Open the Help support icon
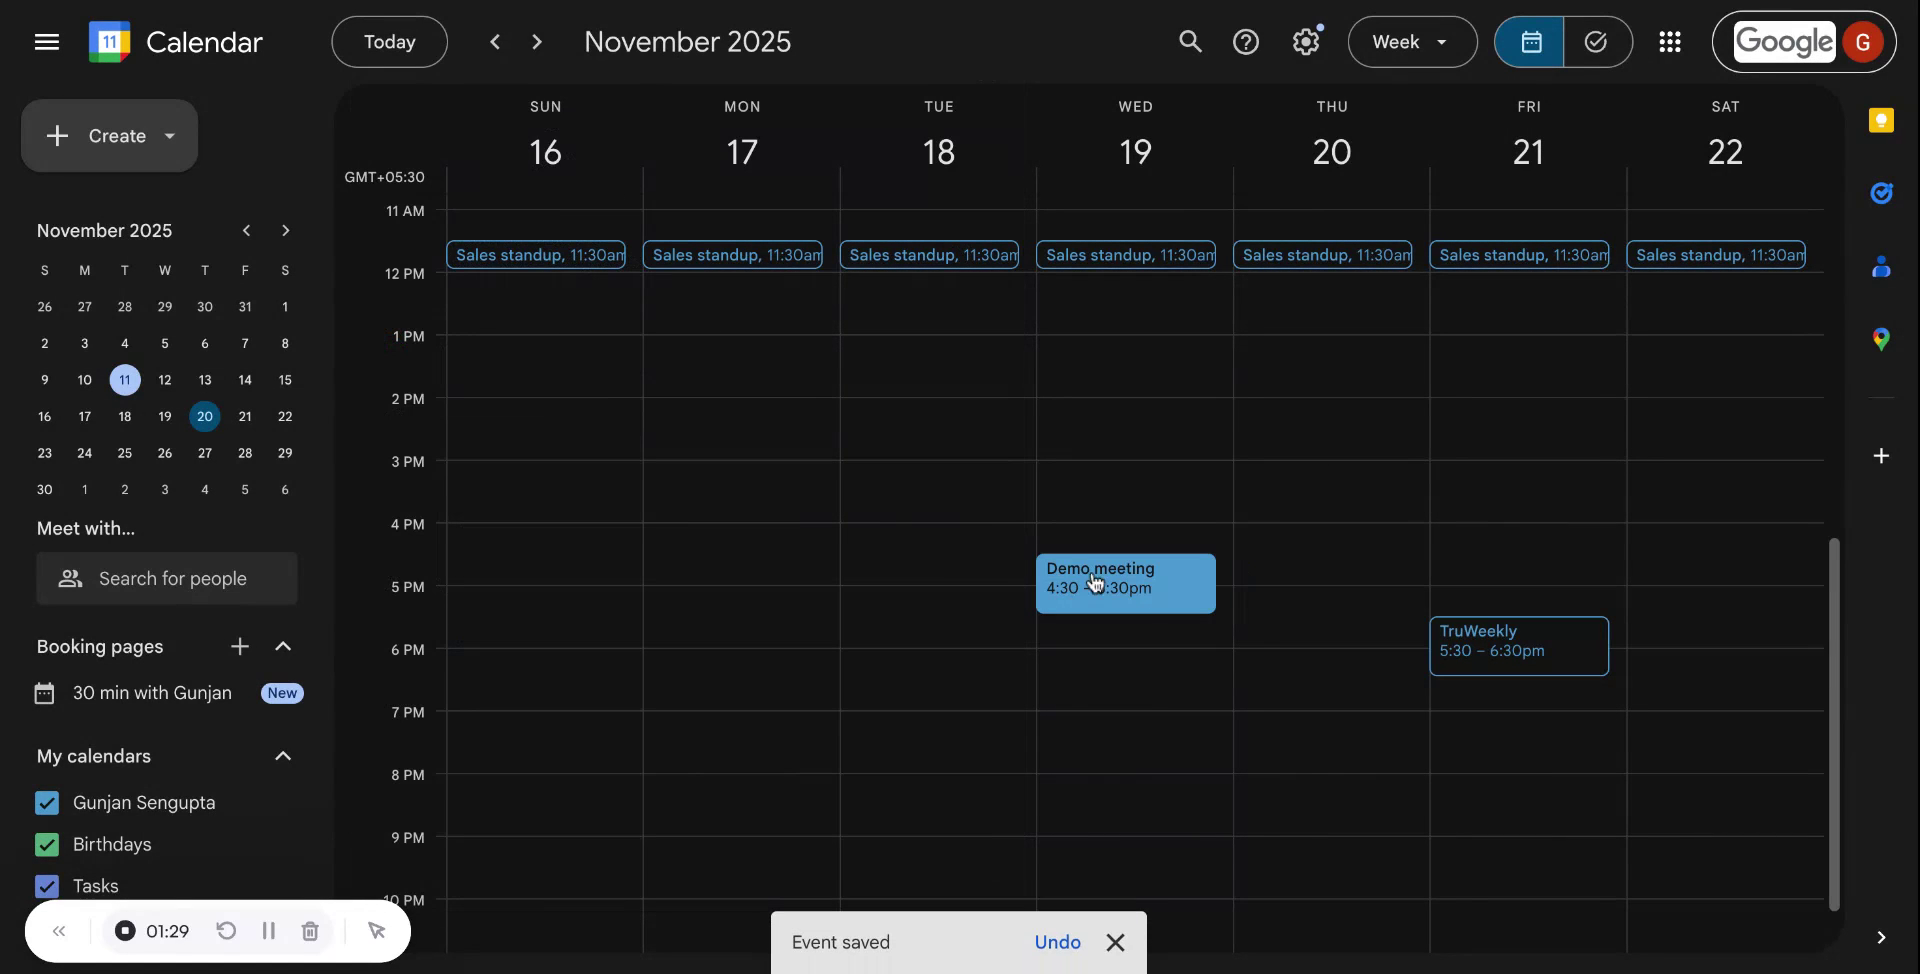 (1247, 42)
